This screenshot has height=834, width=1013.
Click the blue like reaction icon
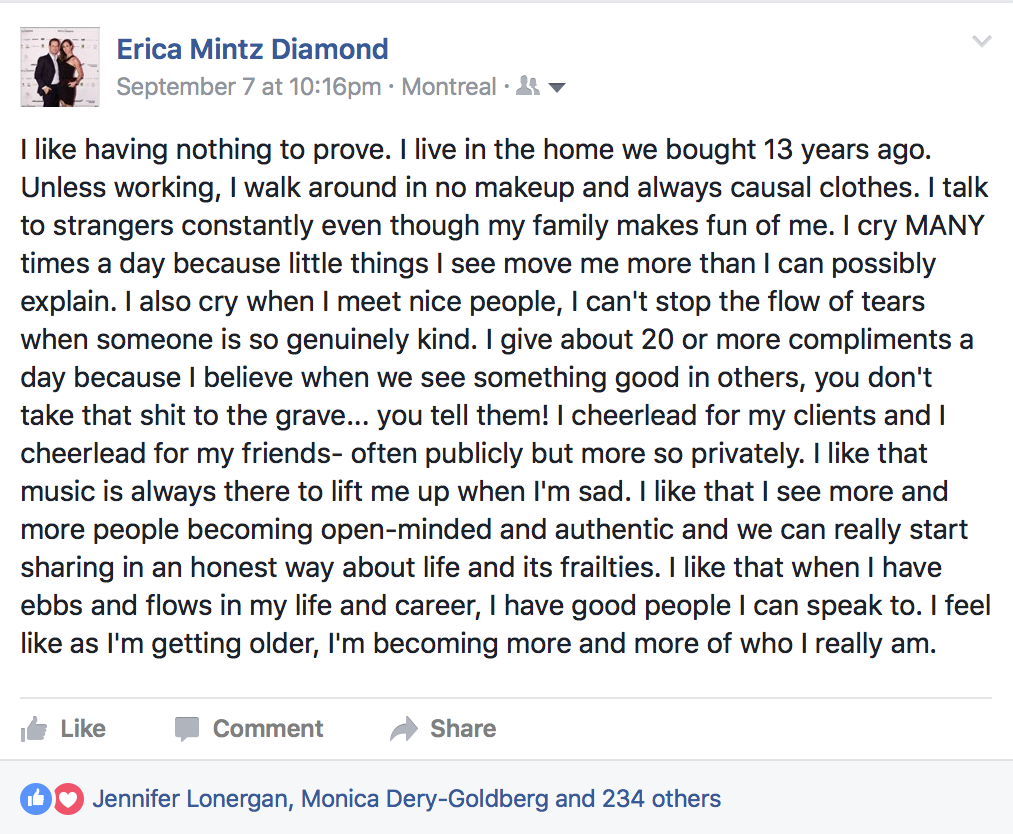(x=36, y=799)
